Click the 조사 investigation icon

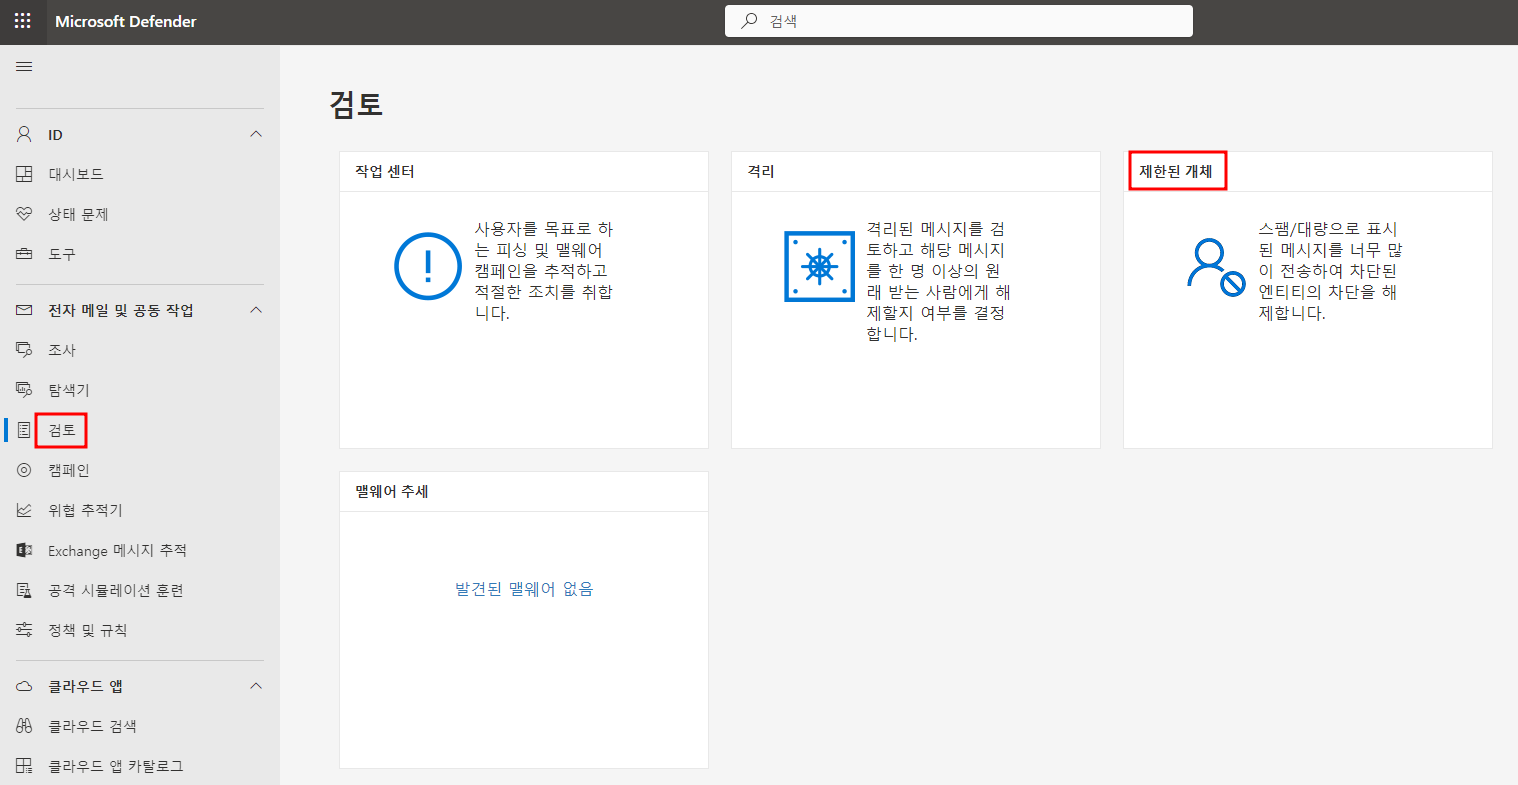coord(24,350)
